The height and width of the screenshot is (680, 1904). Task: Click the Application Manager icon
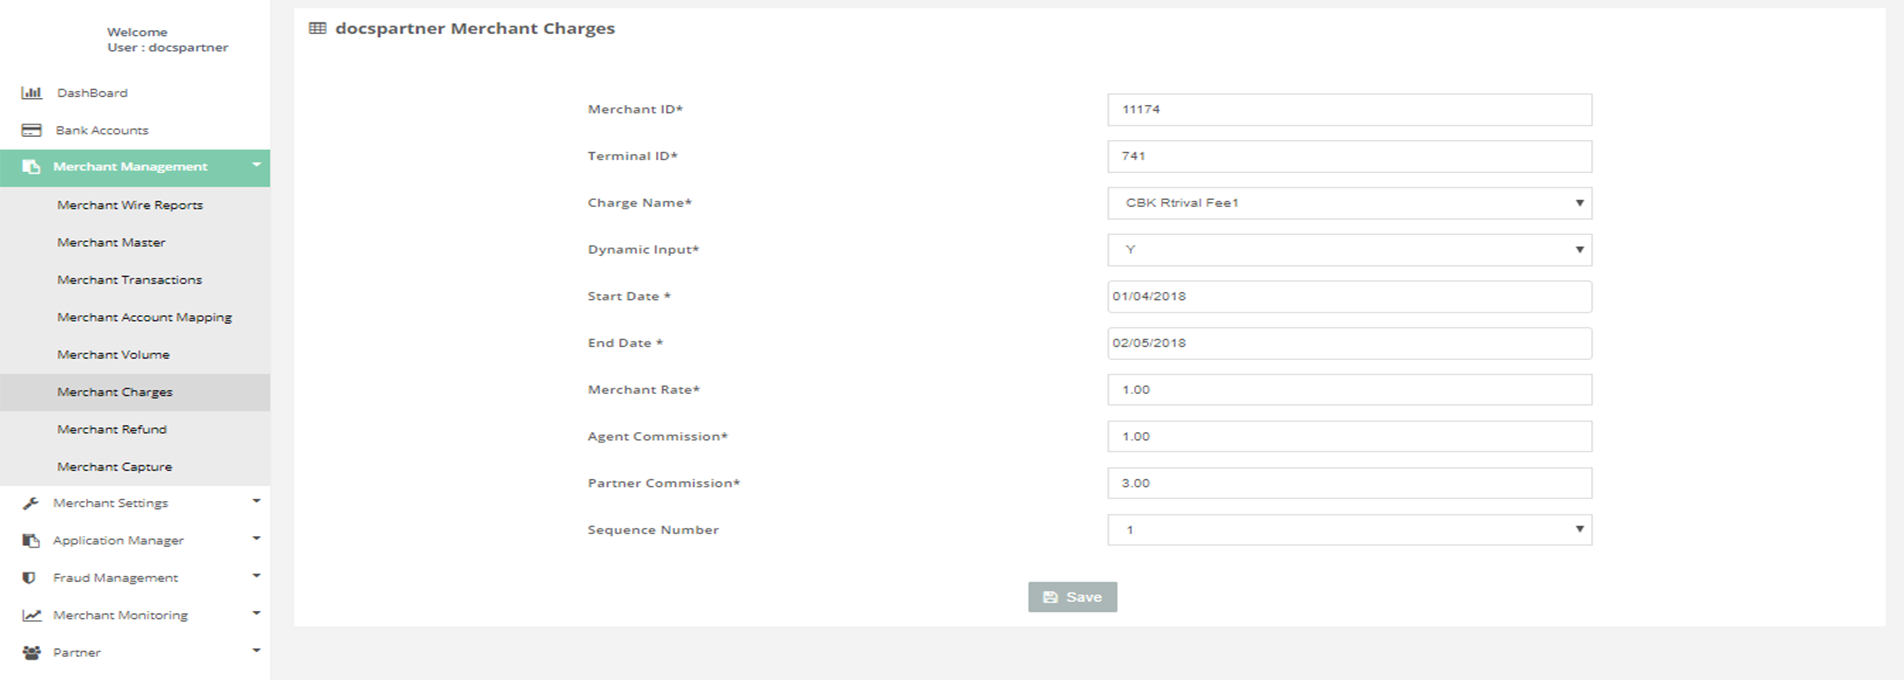click(x=31, y=541)
